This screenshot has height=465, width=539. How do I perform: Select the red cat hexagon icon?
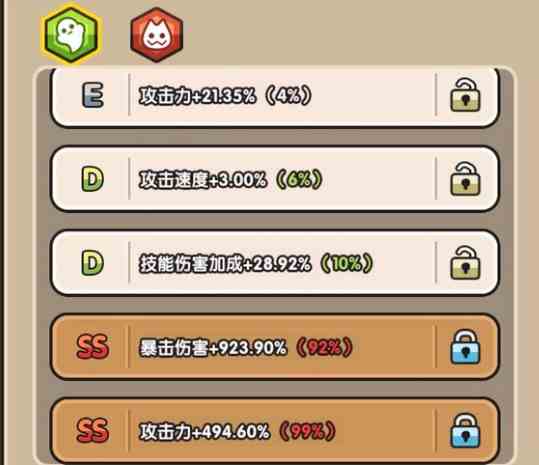157,35
